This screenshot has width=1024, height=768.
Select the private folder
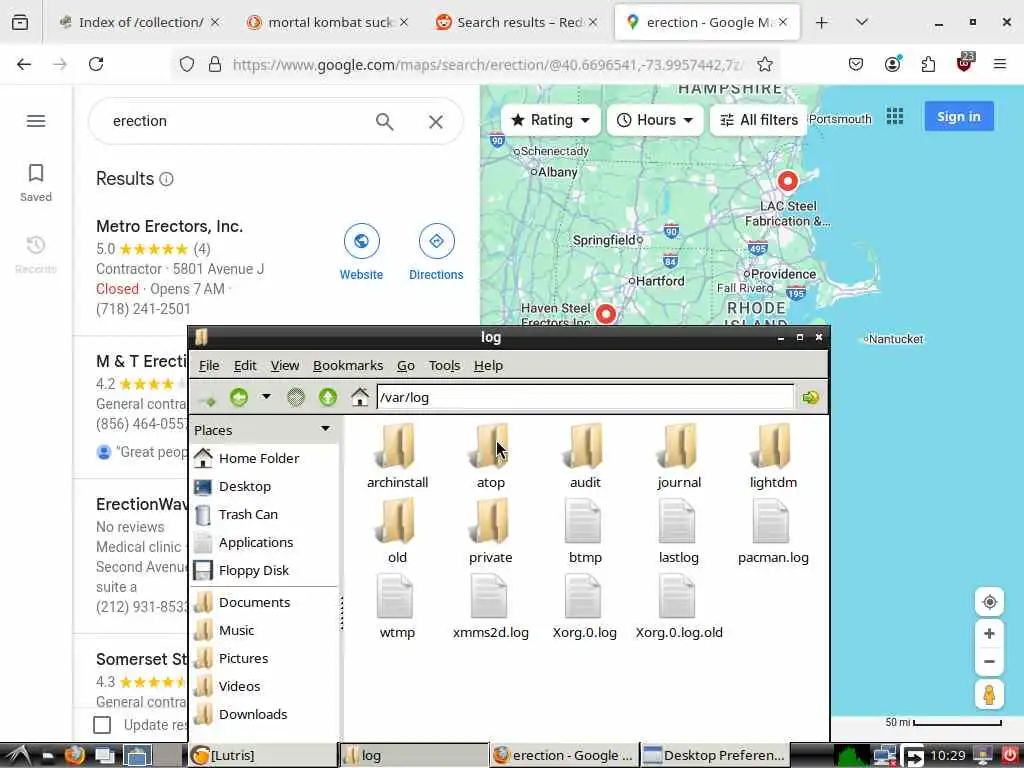click(x=490, y=531)
